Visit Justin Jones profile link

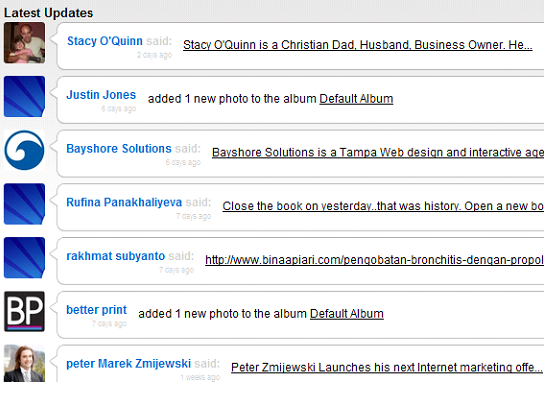pyautogui.click(x=101, y=95)
